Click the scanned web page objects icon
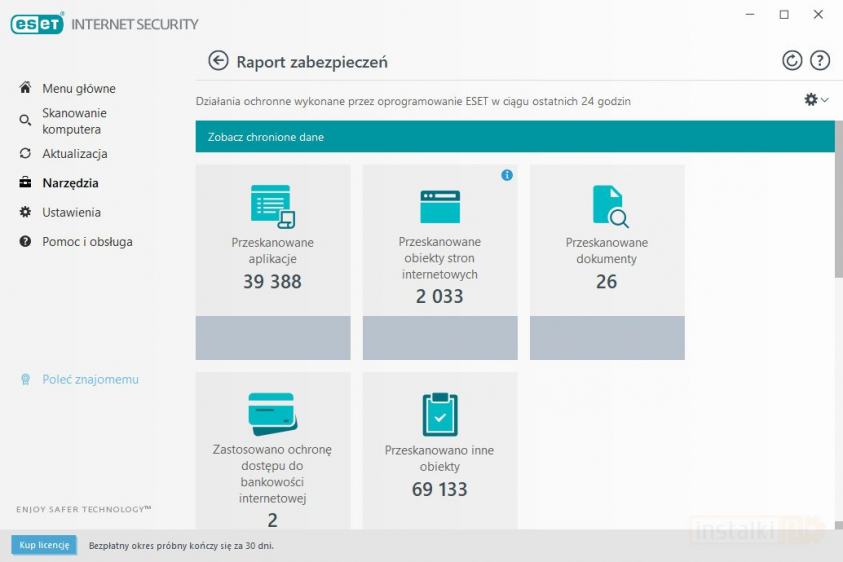The height and width of the screenshot is (562, 843). tap(440, 206)
